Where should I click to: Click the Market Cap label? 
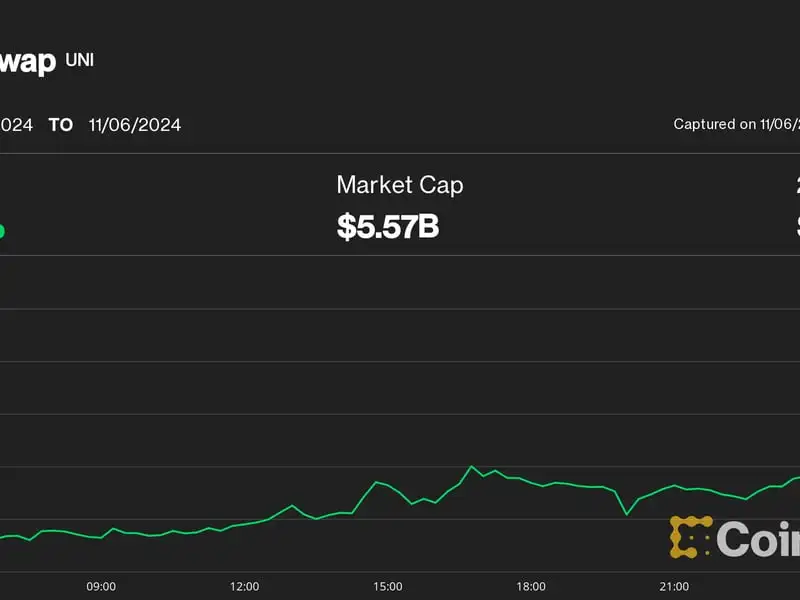(399, 185)
